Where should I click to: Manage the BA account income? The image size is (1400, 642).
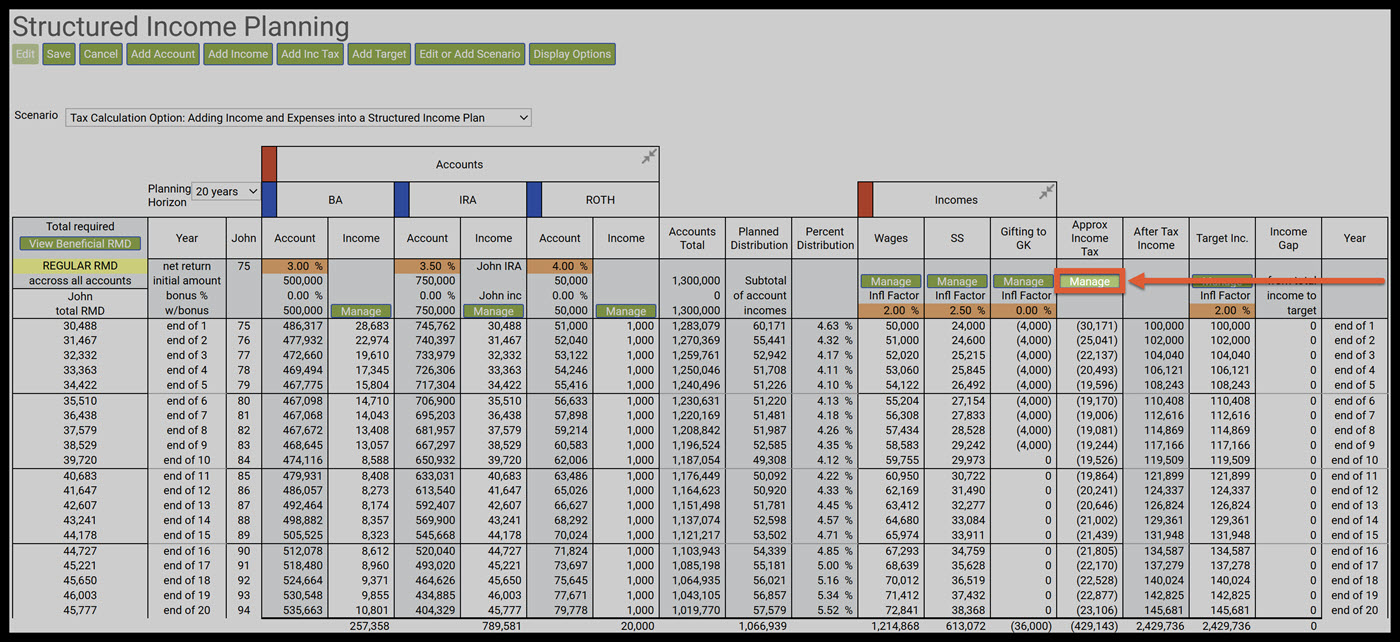click(361, 312)
